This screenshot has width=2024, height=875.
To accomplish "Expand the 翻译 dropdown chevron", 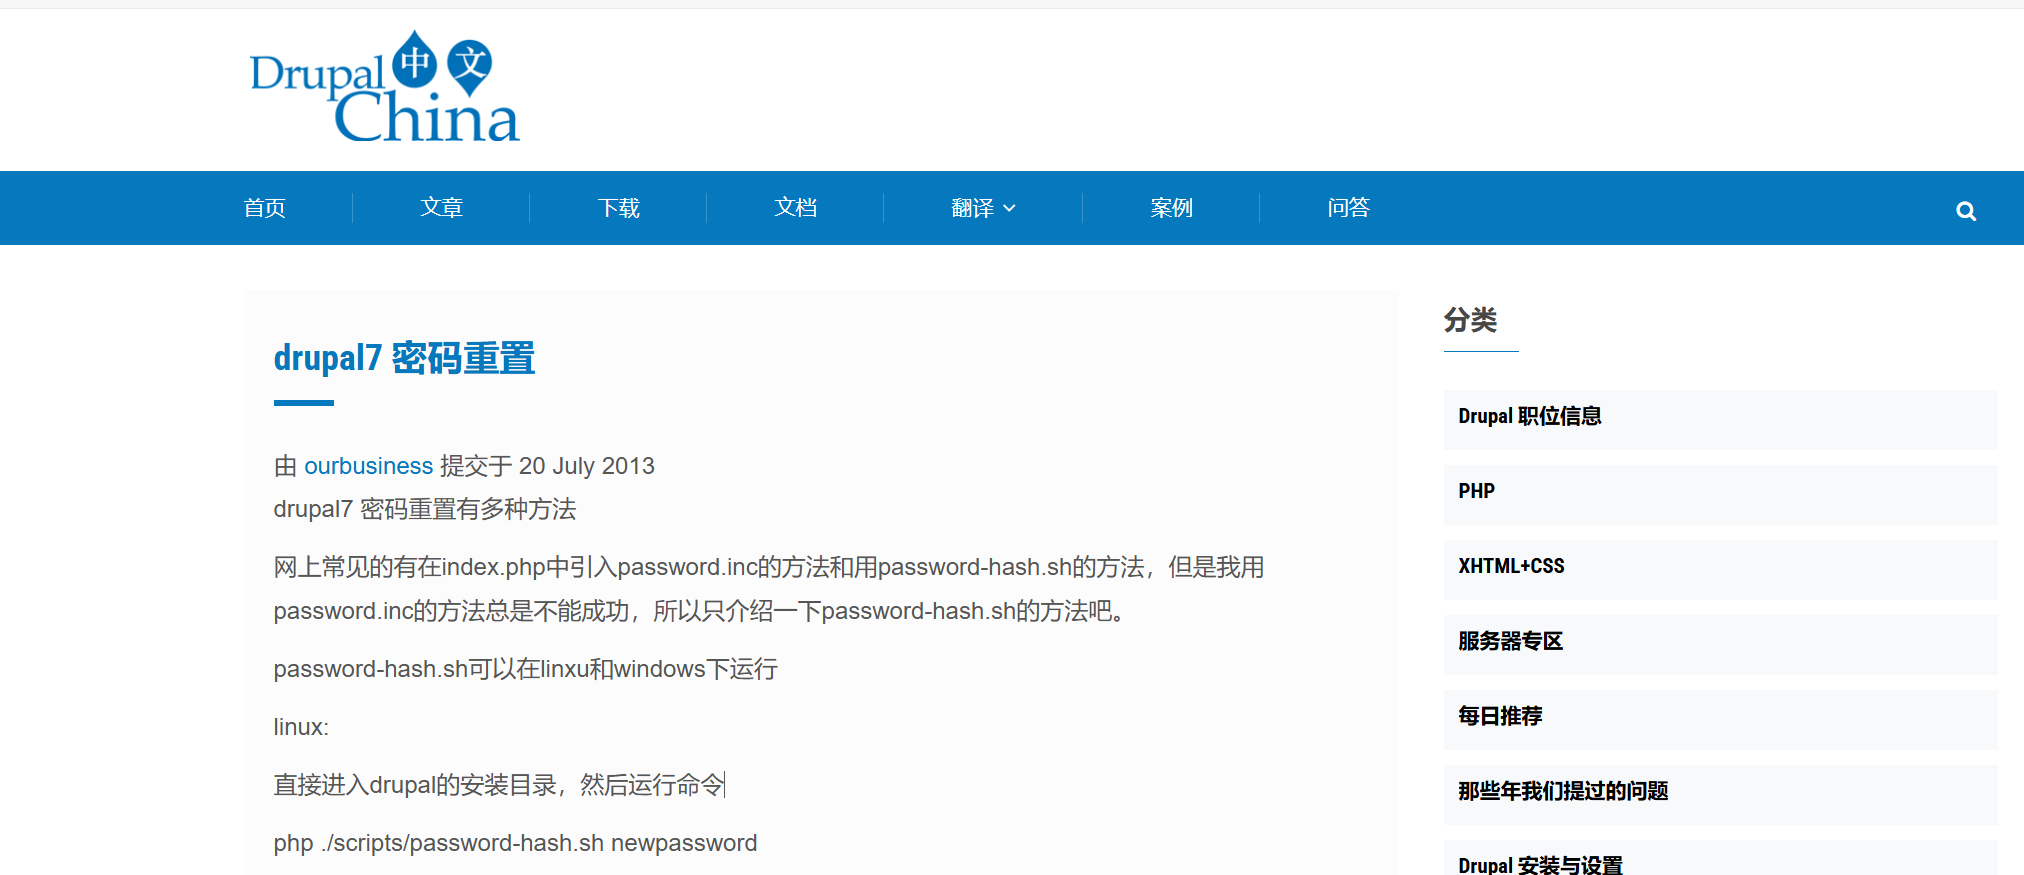I will pyautogui.click(x=1010, y=208).
